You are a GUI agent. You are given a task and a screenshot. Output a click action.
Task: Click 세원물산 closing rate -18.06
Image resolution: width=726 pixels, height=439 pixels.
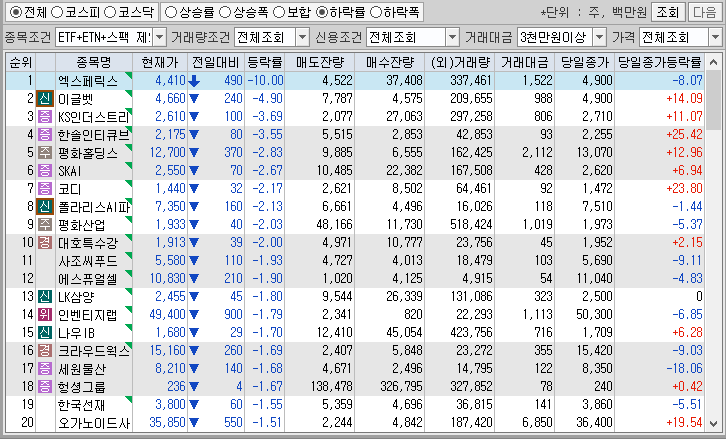coord(684,369)
